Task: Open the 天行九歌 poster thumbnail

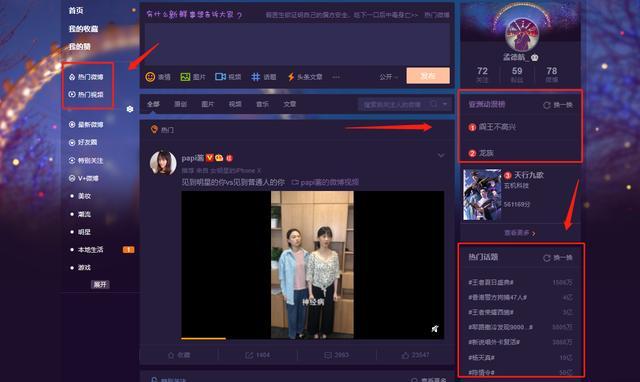Action: (x=482, y=195)
